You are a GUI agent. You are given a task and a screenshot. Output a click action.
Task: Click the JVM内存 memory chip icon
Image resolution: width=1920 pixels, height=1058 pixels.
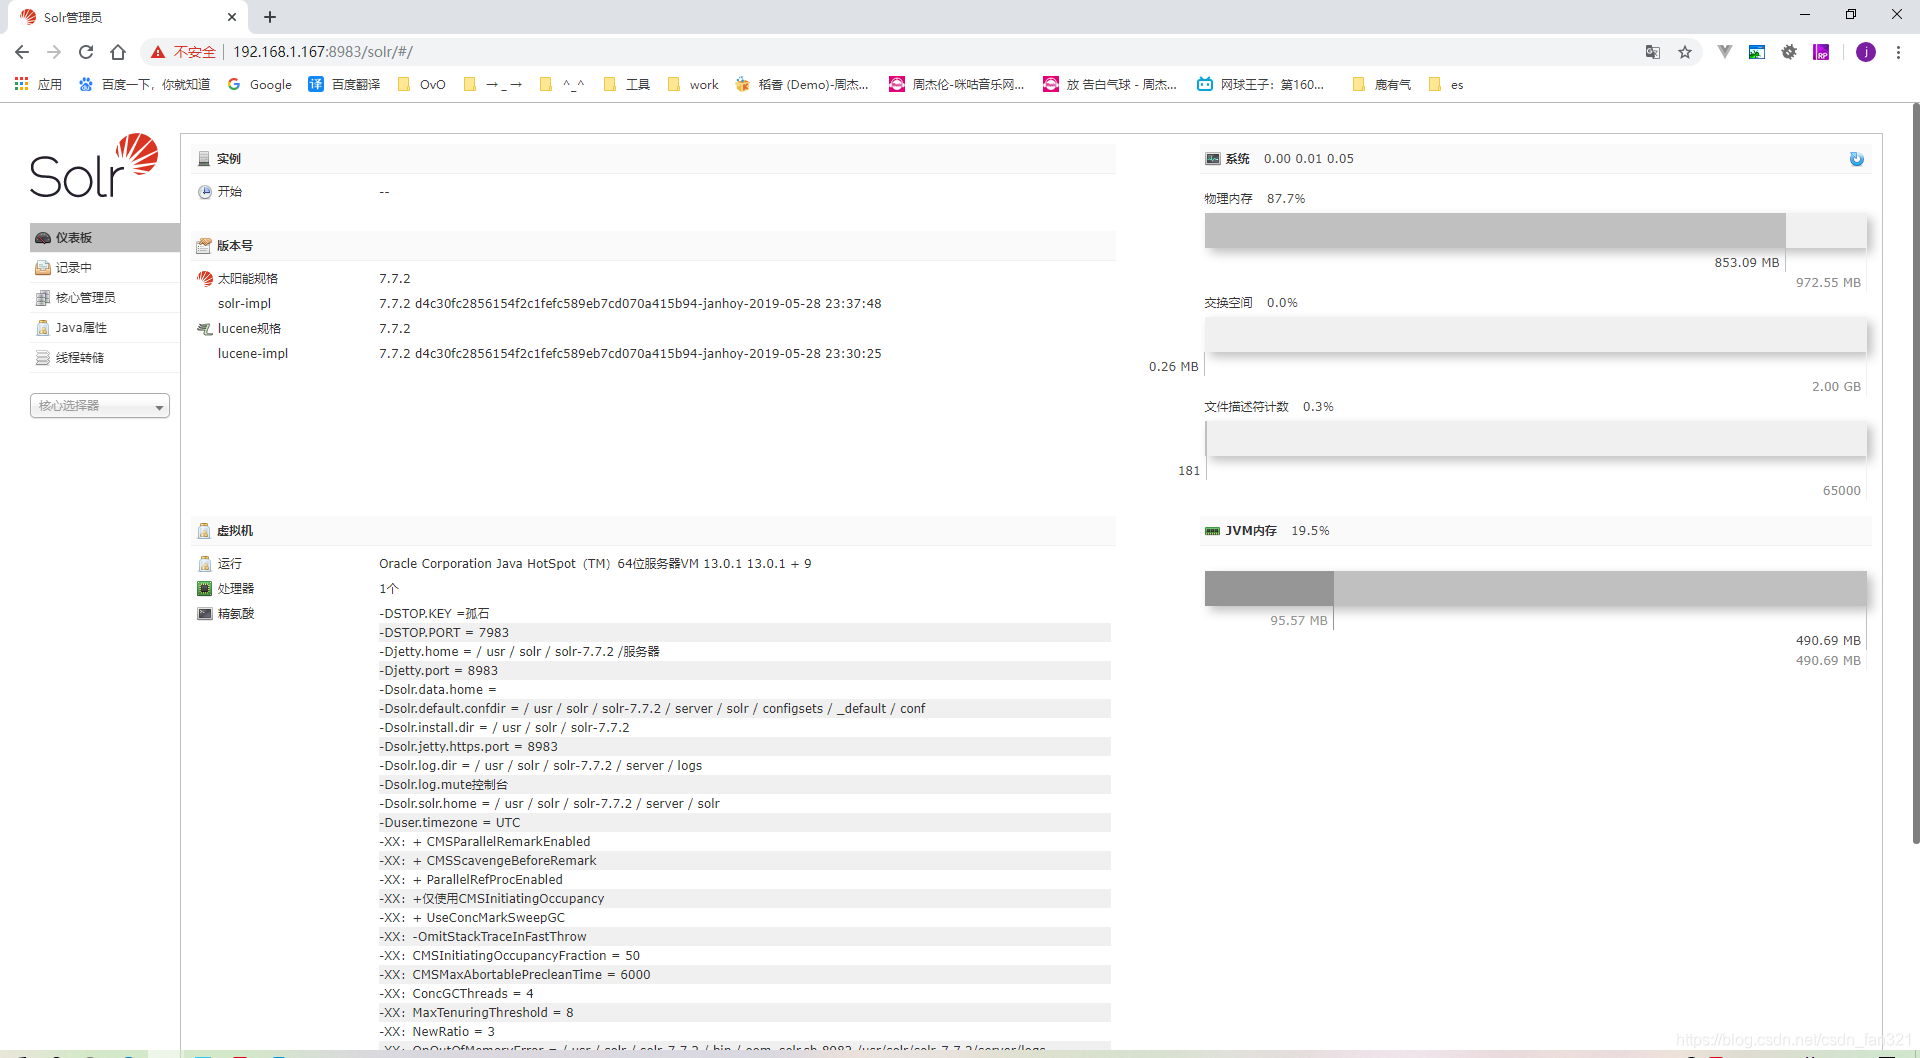(1213, 531)
